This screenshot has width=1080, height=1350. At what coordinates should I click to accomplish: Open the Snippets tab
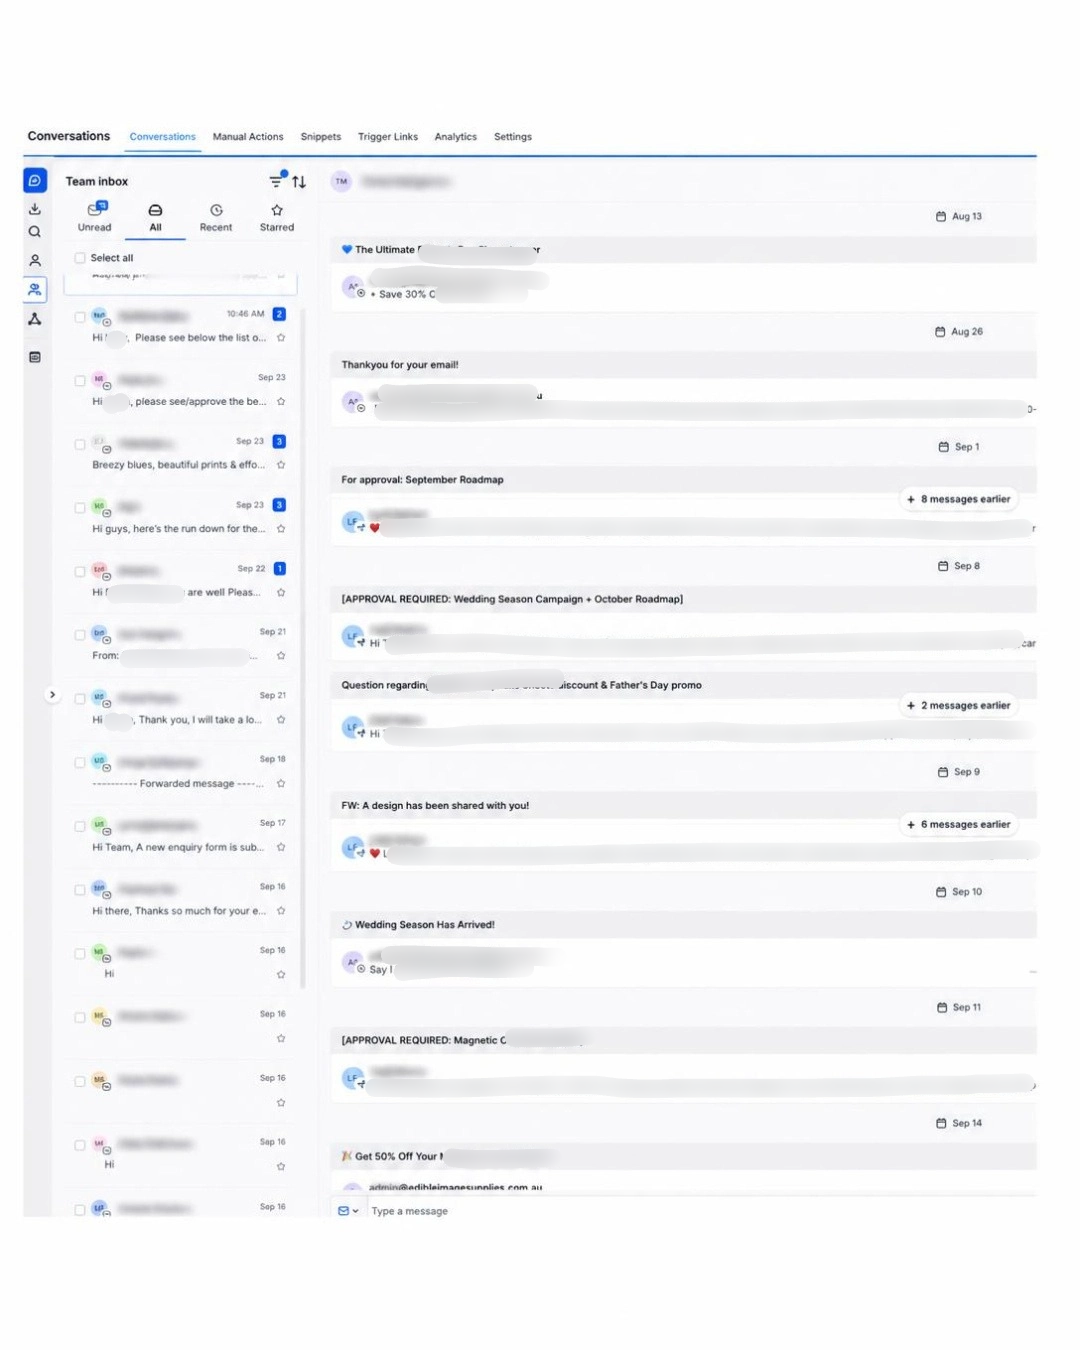click(x=321, y=137)
